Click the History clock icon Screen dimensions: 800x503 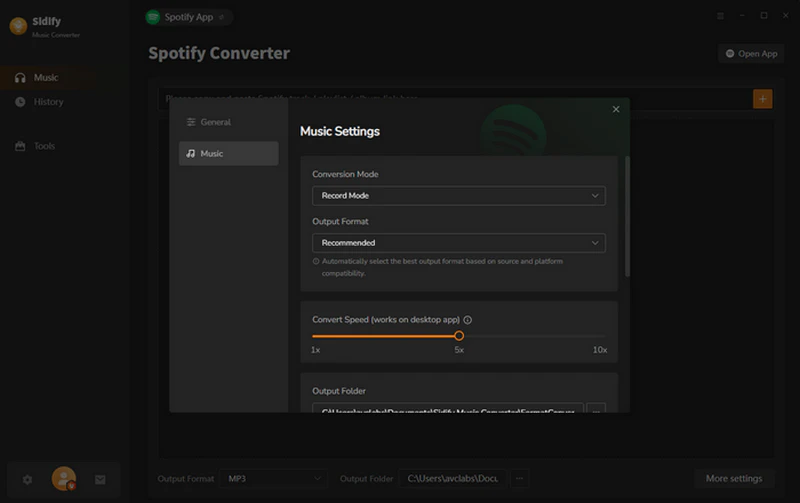[20, 102]
